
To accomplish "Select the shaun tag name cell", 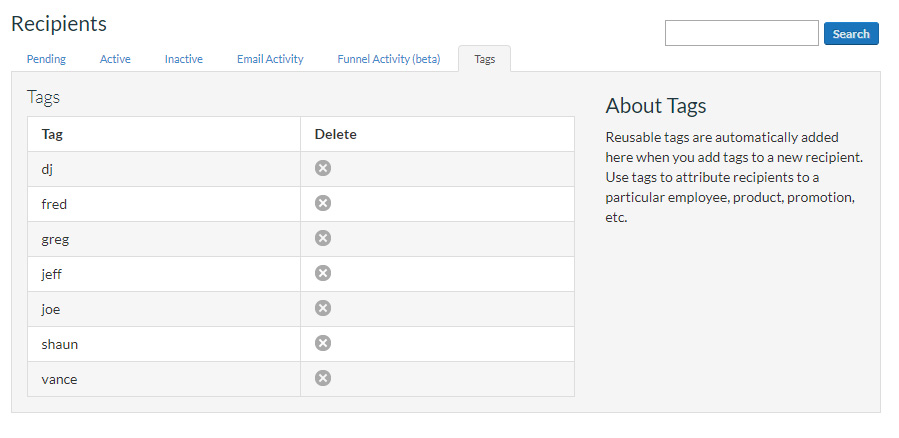I will pyautogui.click(x=60, y=344).
